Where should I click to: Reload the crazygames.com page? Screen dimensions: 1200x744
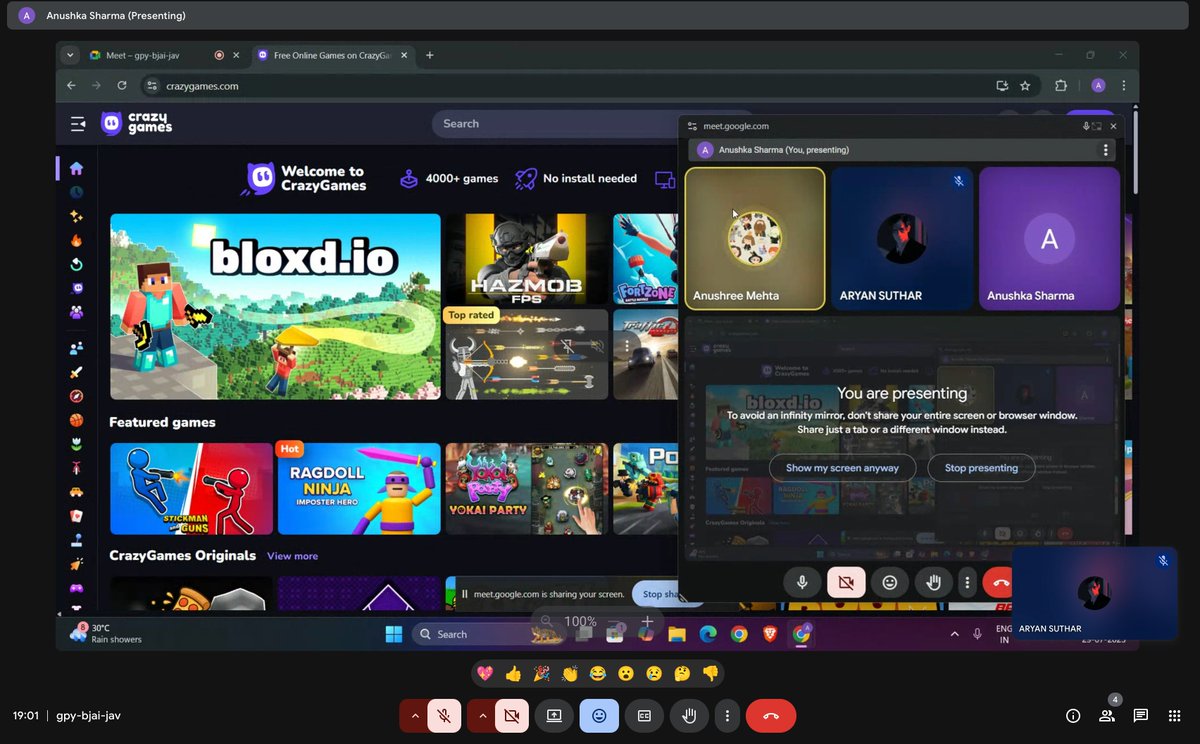tap(122, 86)
